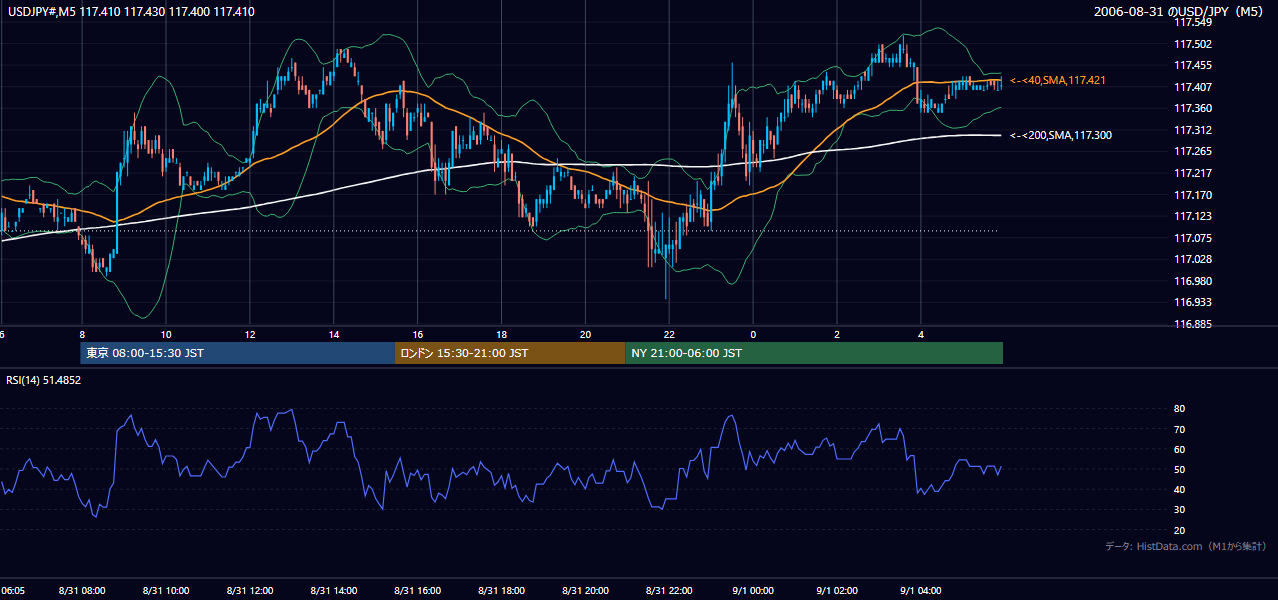The height and width of the screenshot is (600, 1278).
Task: Click price axis label 117.312
Action: pos(1191,130)
